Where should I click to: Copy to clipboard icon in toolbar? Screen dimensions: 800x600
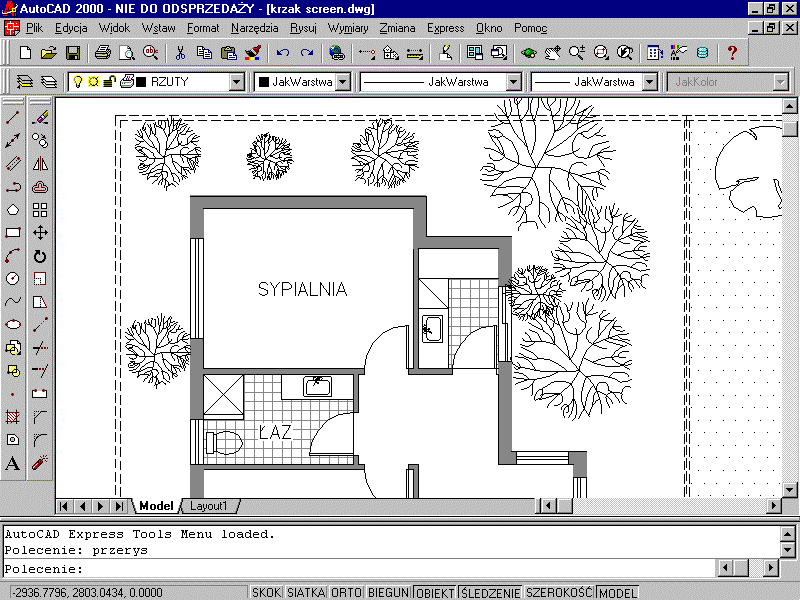click(204, 53)
